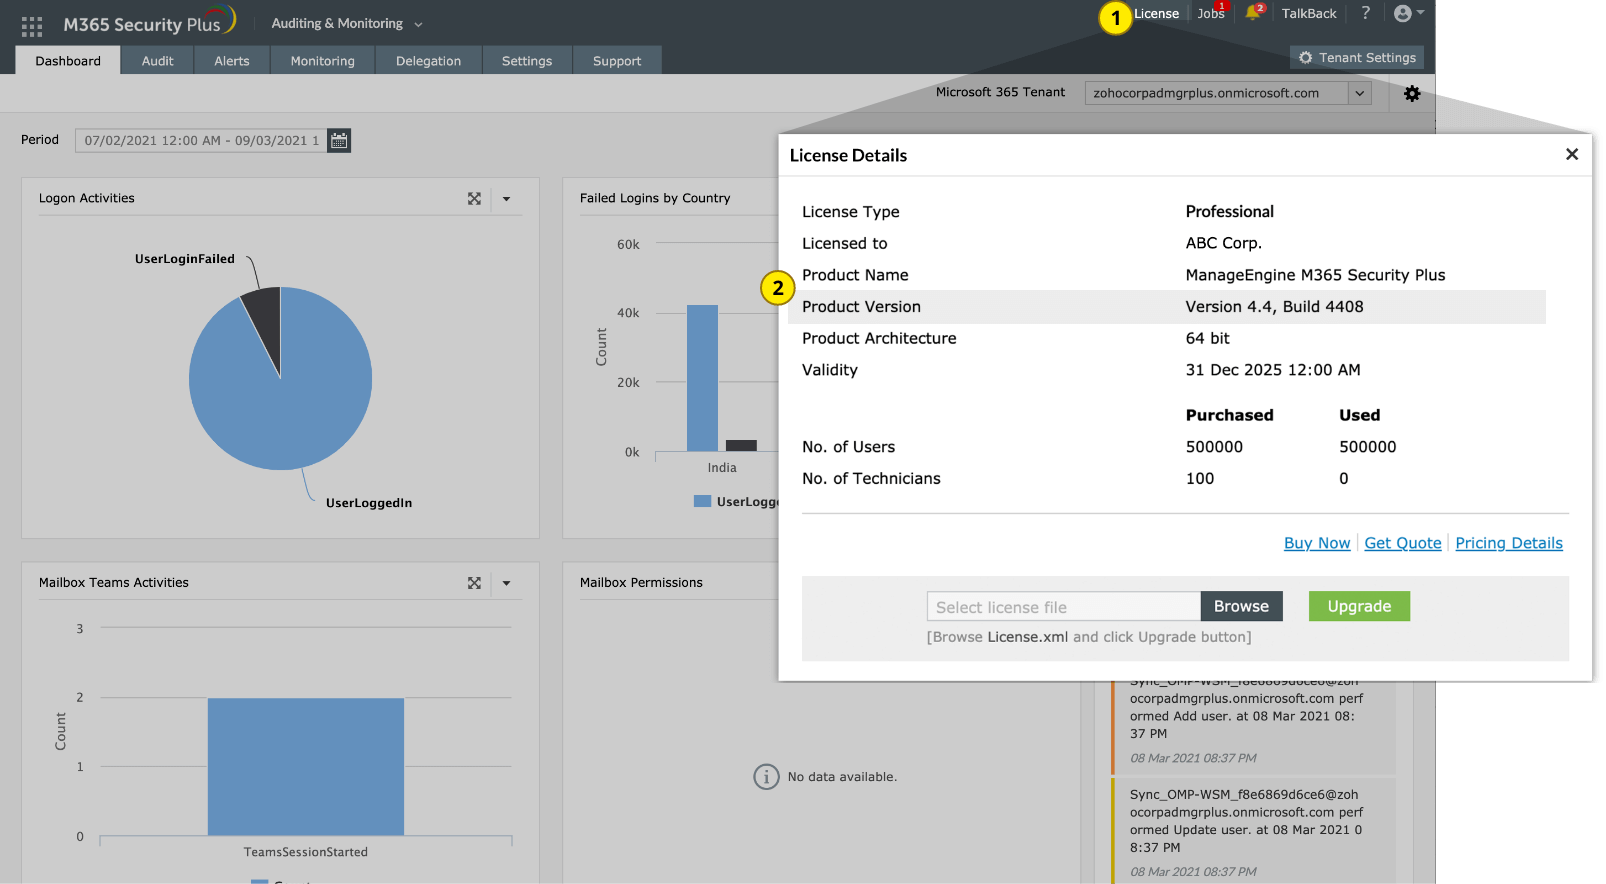The height and width of the screenshot is (884, 1606).
Task: Open the Delegation tab
Action: [x=429, y=60]
